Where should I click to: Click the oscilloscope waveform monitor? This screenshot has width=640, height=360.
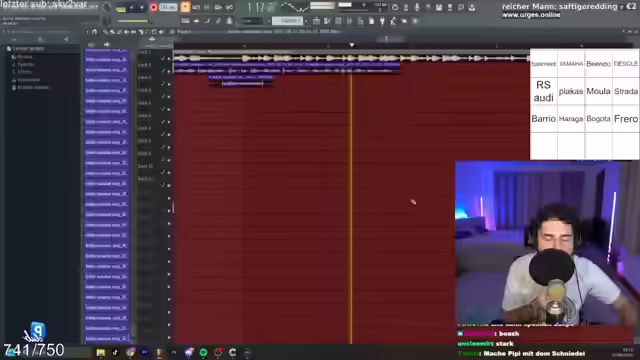[295, 7]
